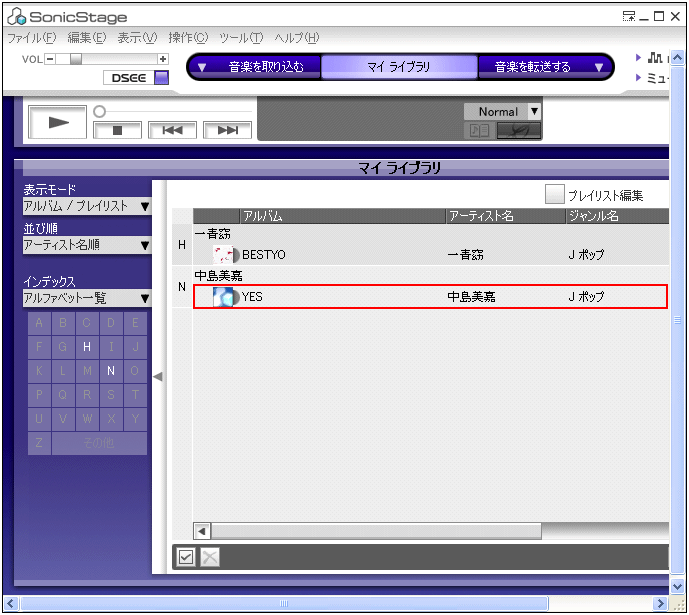This screenshot has width=689, height=615.
Task: Click index letter M
Action: [x=87, y=371]
